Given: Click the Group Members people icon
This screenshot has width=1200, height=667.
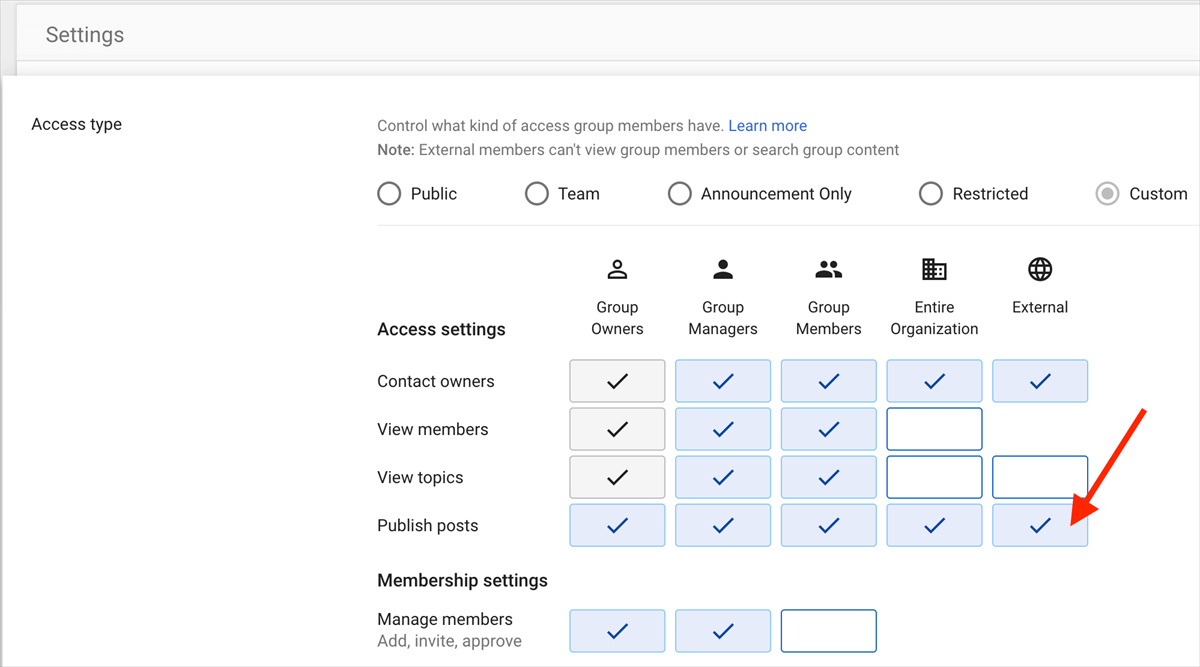Looking at the screenshot, I should point(828,269).
